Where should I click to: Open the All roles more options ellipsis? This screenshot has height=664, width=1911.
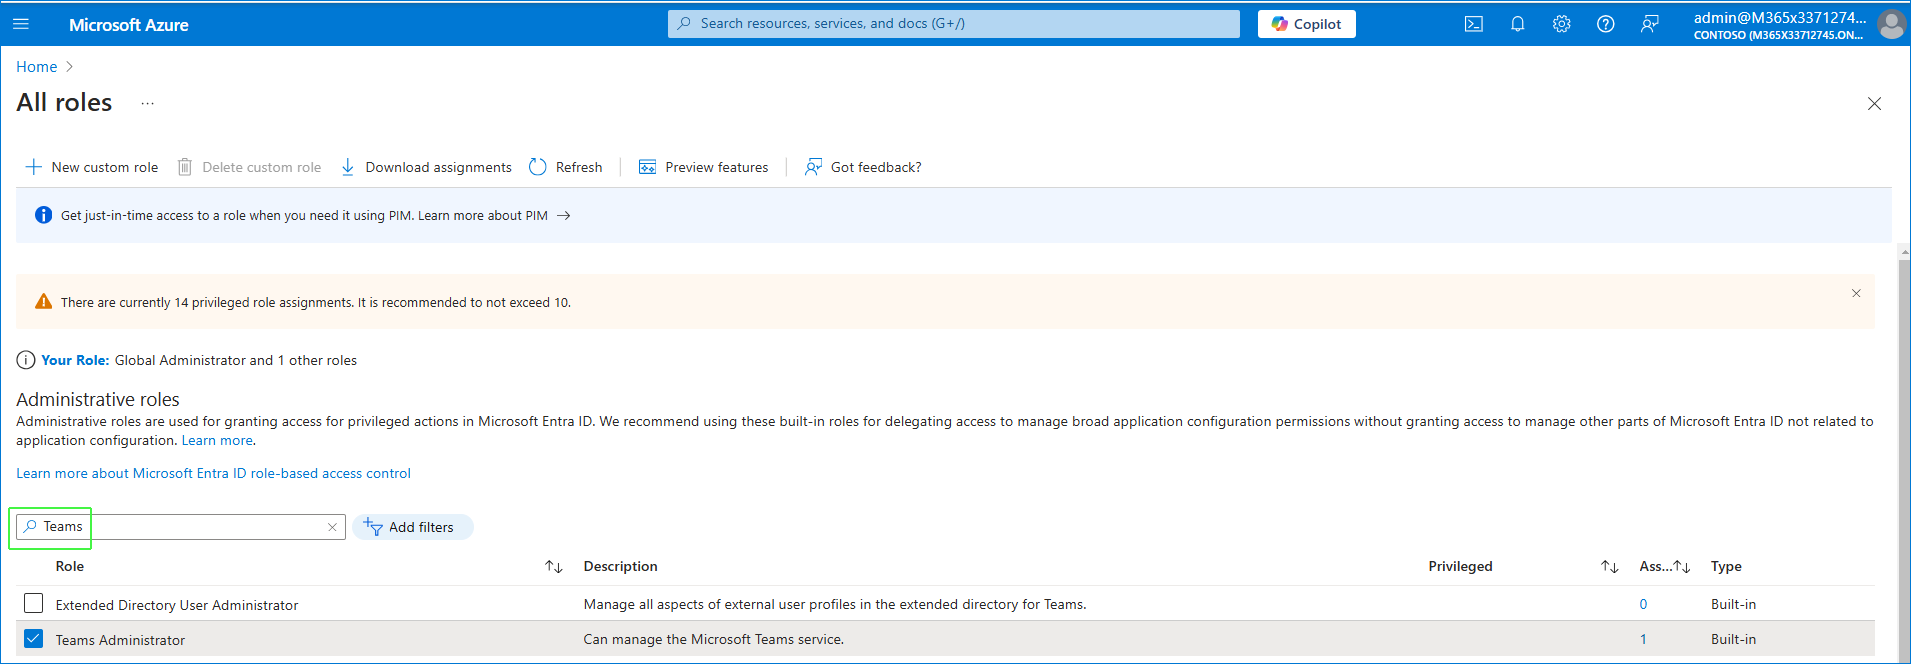[147, 103]
